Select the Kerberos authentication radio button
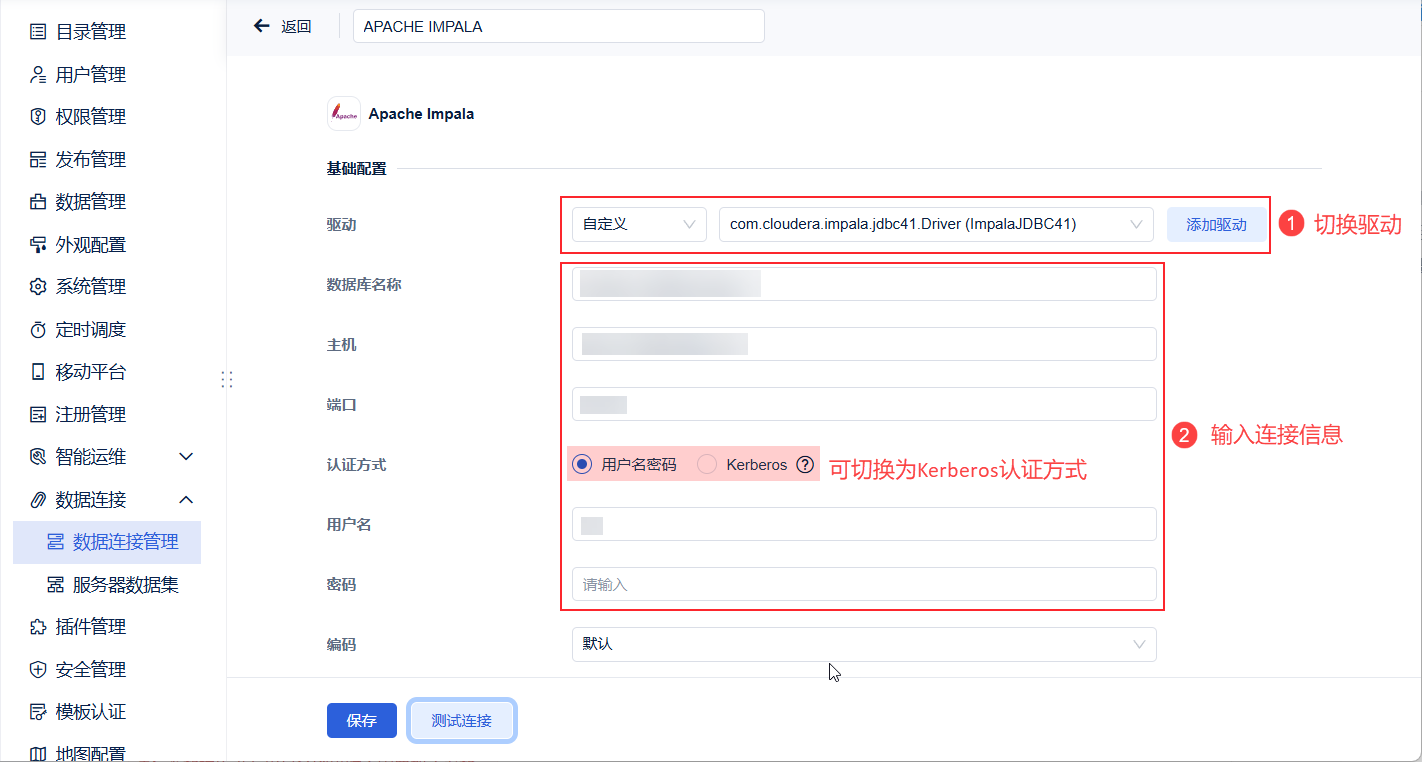 point(707,465)
